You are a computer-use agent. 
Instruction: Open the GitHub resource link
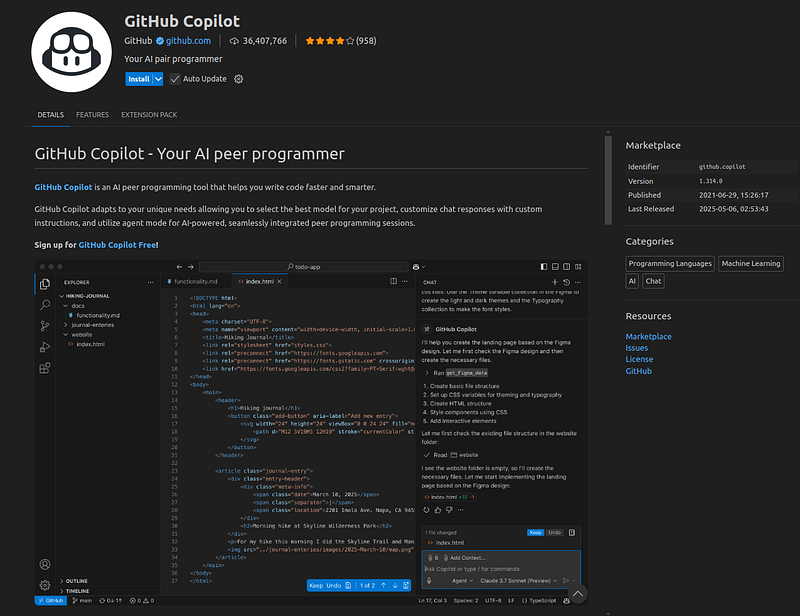(639, 371)
